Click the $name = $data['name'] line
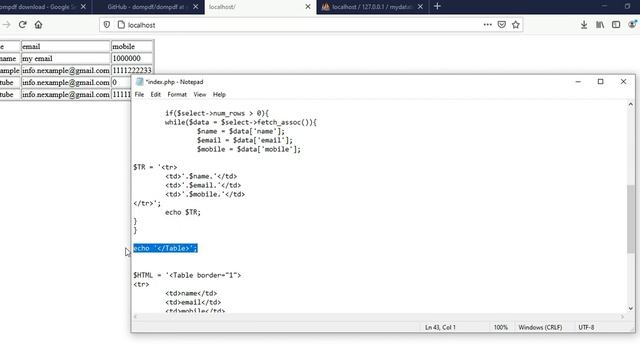Screen dimensions: 640x360 241,131
